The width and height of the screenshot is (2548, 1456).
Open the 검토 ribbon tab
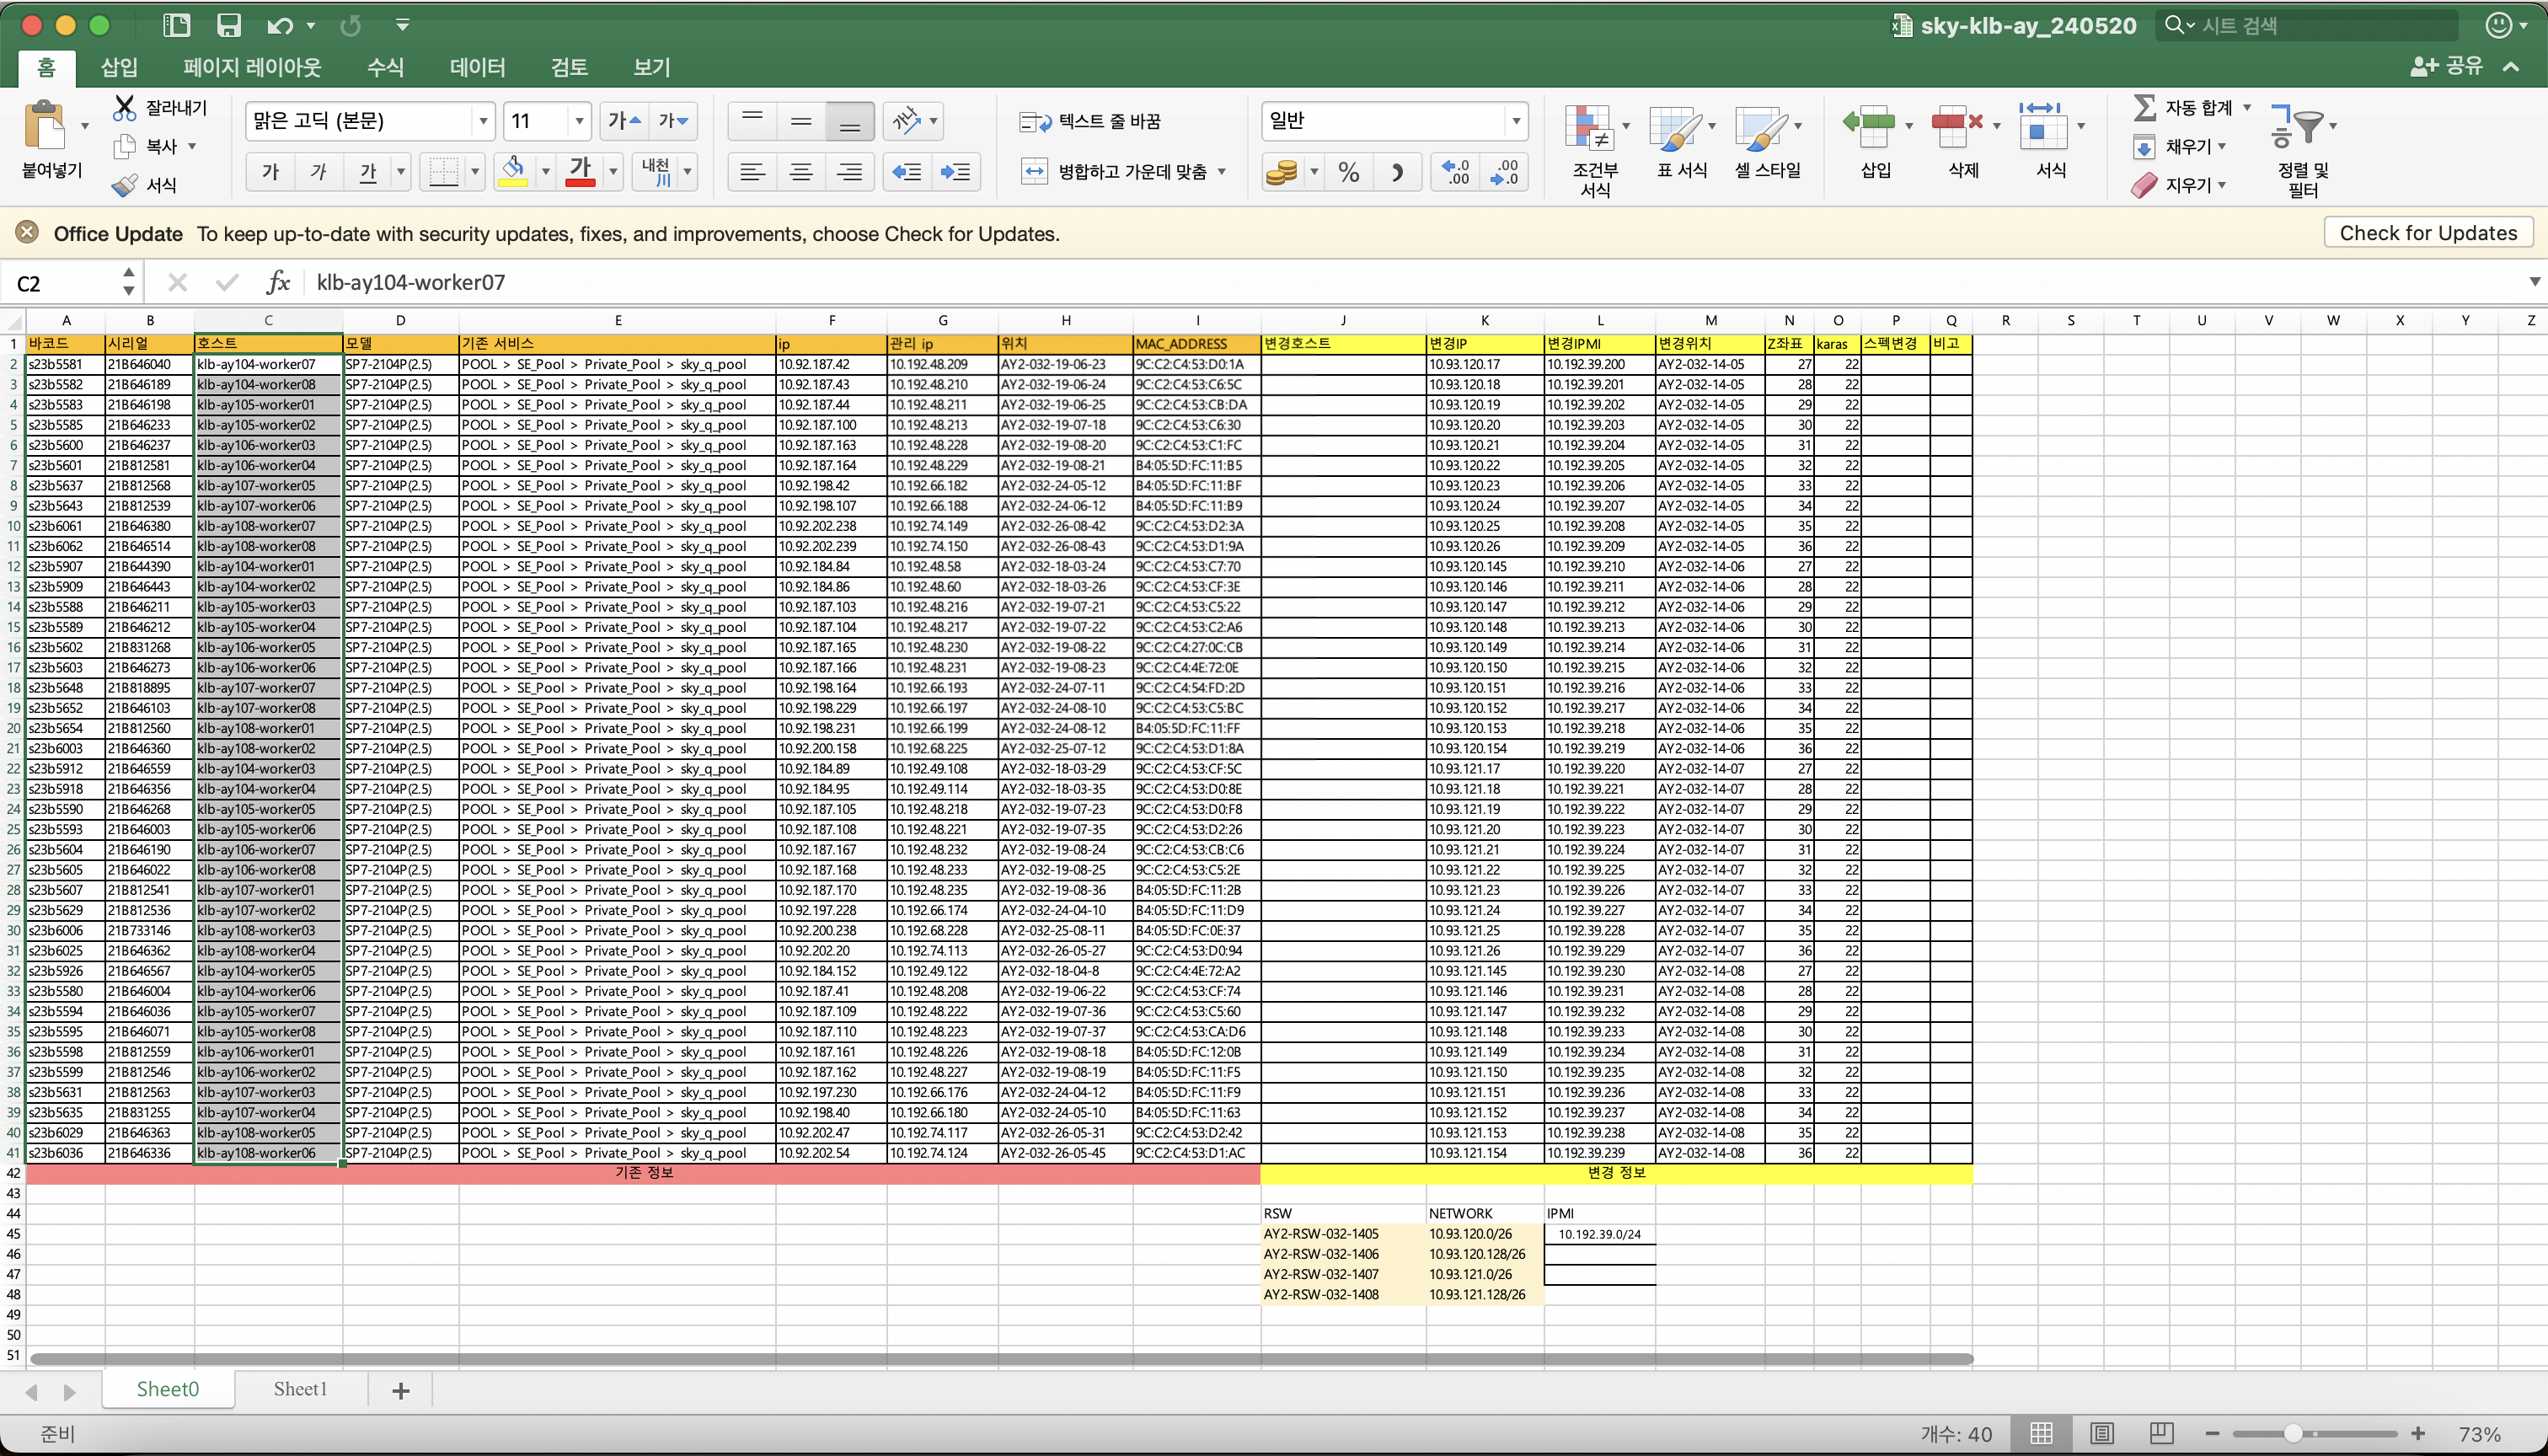[x=569, y=67]
